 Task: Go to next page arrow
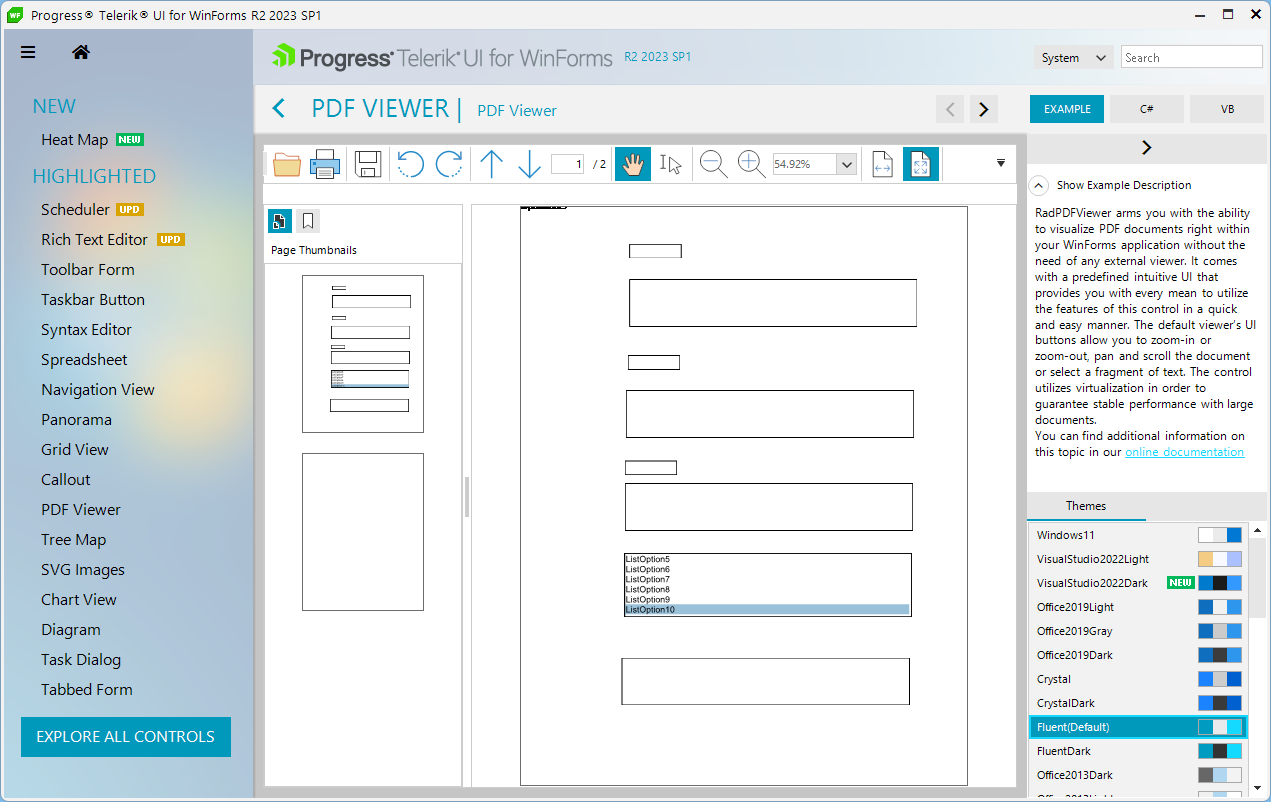[x=529, y=164]
